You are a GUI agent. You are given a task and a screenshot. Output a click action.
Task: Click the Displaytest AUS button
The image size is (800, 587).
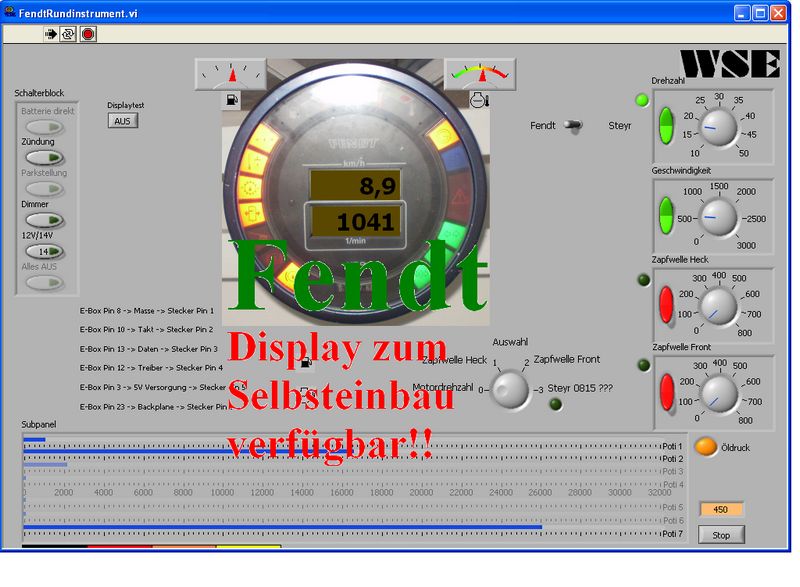coord(122,121)
